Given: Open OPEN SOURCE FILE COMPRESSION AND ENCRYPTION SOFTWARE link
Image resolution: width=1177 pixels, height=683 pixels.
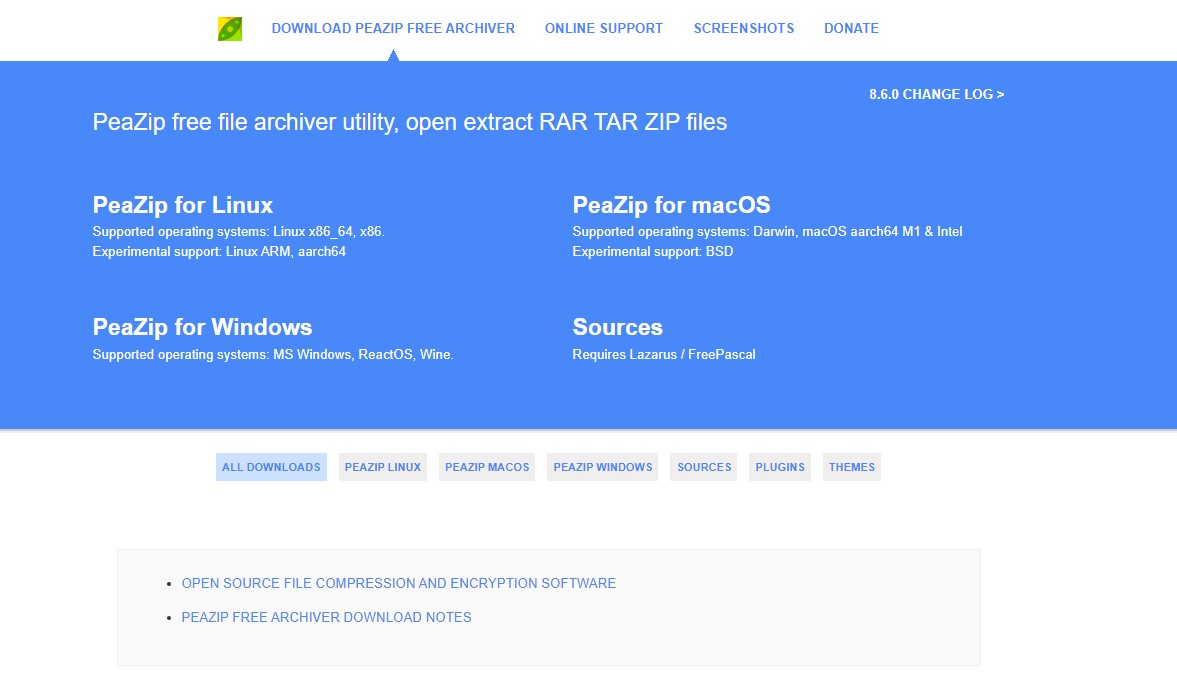Looking at the screenshot, I should click(398, 583).
